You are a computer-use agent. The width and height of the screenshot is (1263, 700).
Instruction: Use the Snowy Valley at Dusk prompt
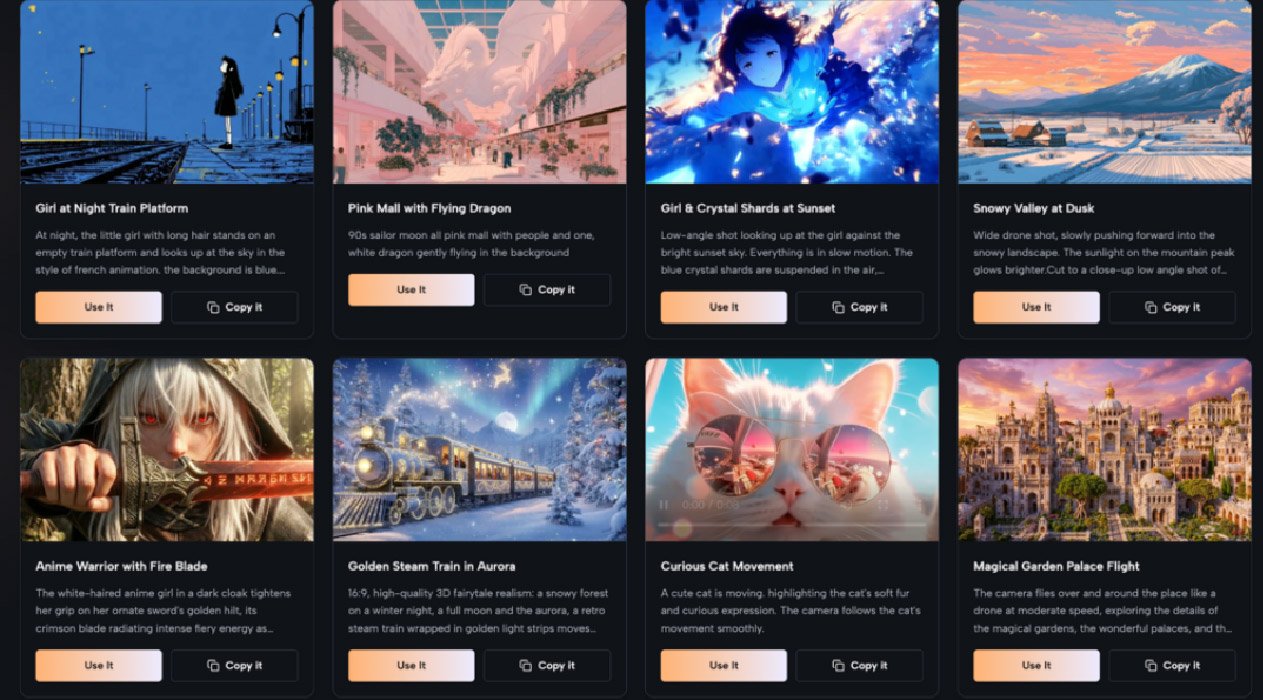pos(1036,307)
